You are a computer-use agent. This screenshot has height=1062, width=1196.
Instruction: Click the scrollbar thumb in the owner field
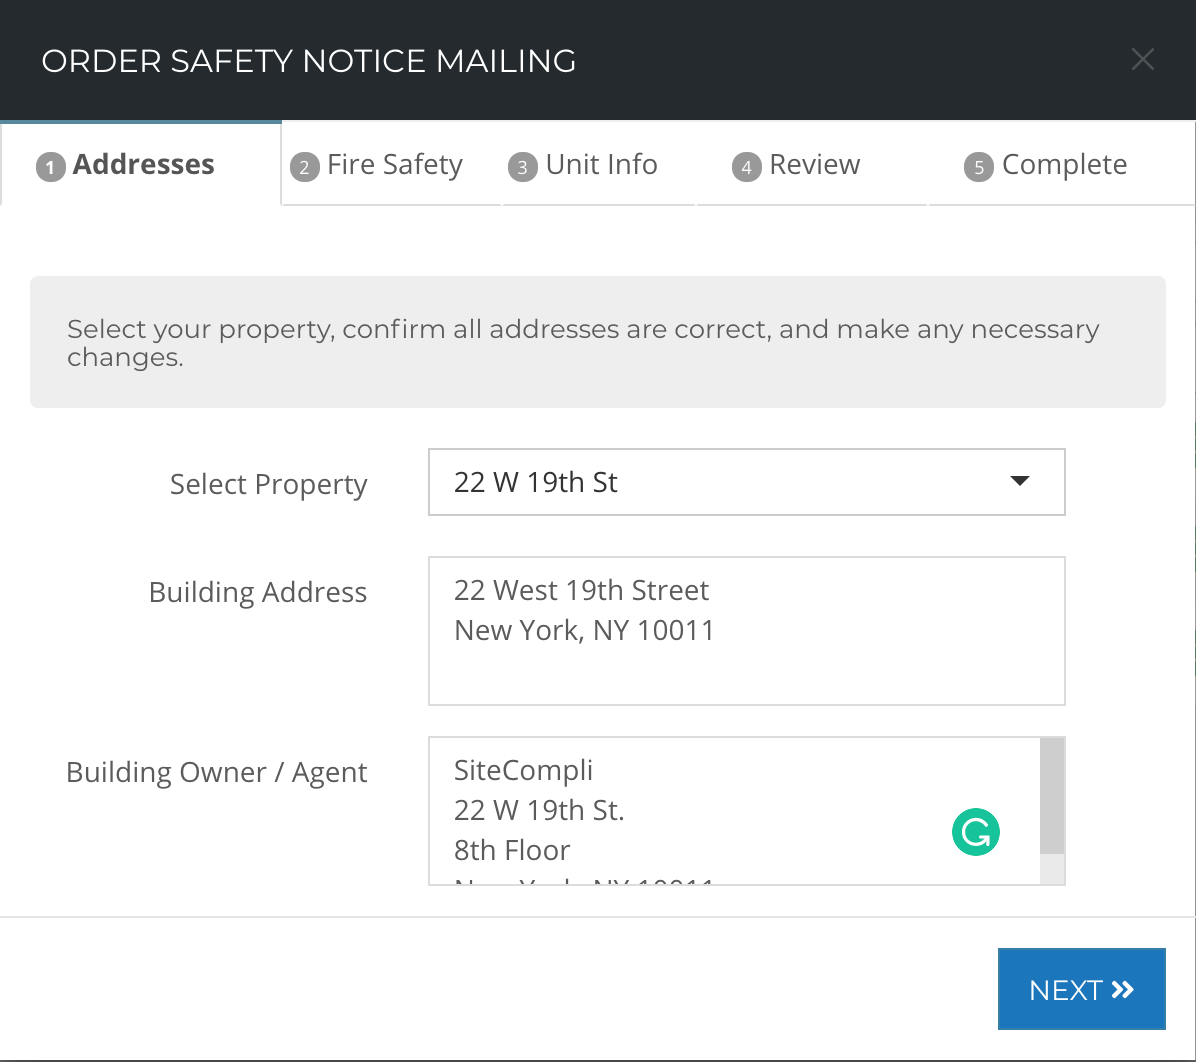pyautogui.click(x=1052, y=796)
